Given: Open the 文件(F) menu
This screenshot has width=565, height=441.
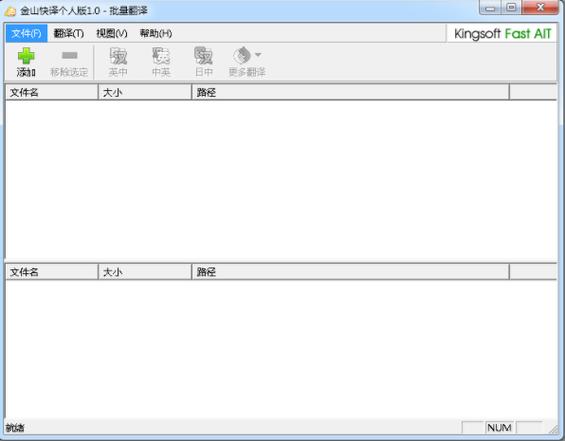Looking at the screenshot, I should [x=26, y=34].
